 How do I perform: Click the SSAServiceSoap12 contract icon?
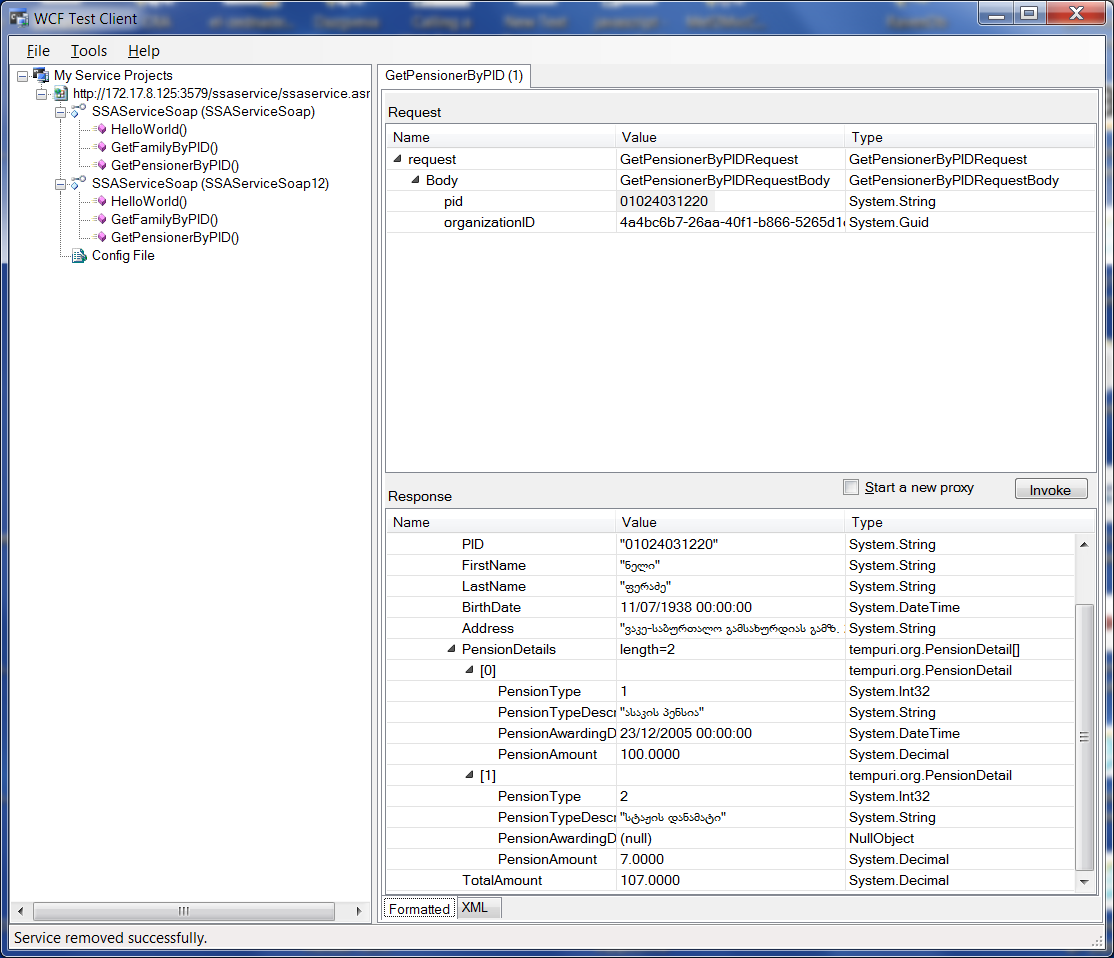click(x=78, y=183)
